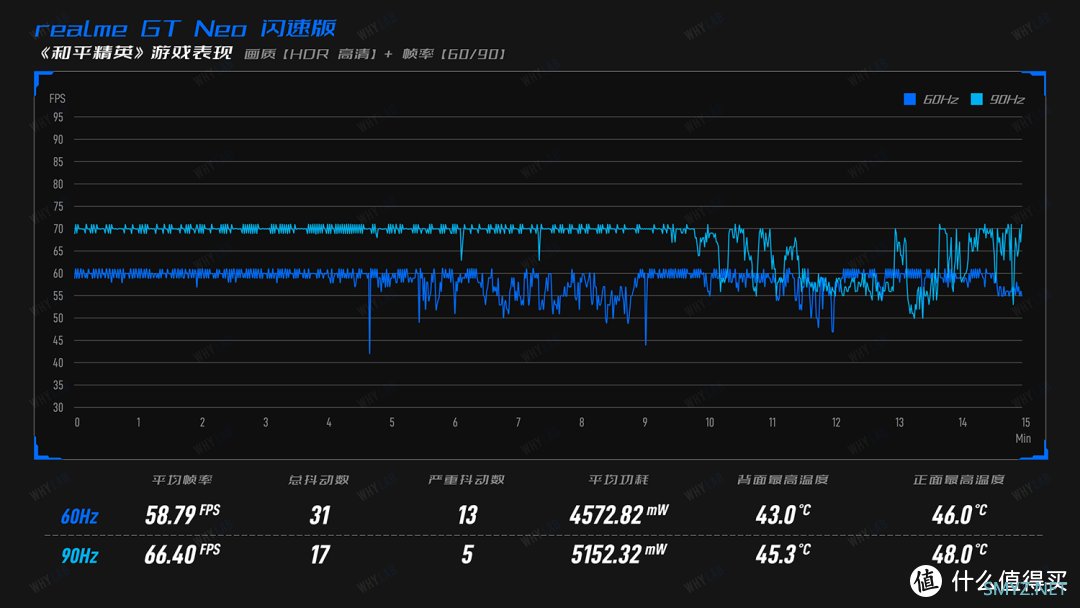Click the 90Hz legend color swatch
Image resolution: width=1080 pixels, height=608 pixels.
[x=976, y=99]
